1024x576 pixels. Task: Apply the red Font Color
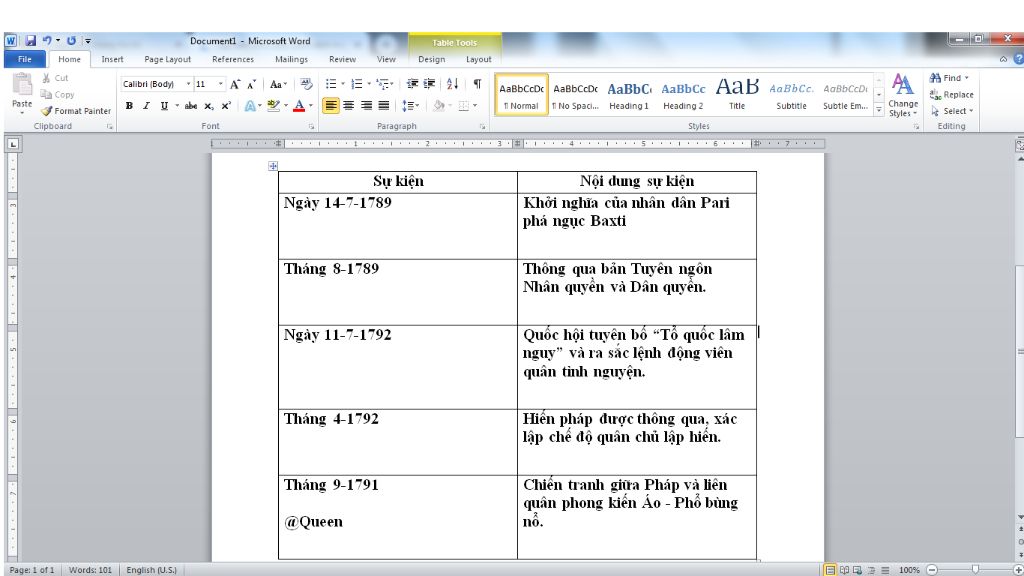point(299,106)
